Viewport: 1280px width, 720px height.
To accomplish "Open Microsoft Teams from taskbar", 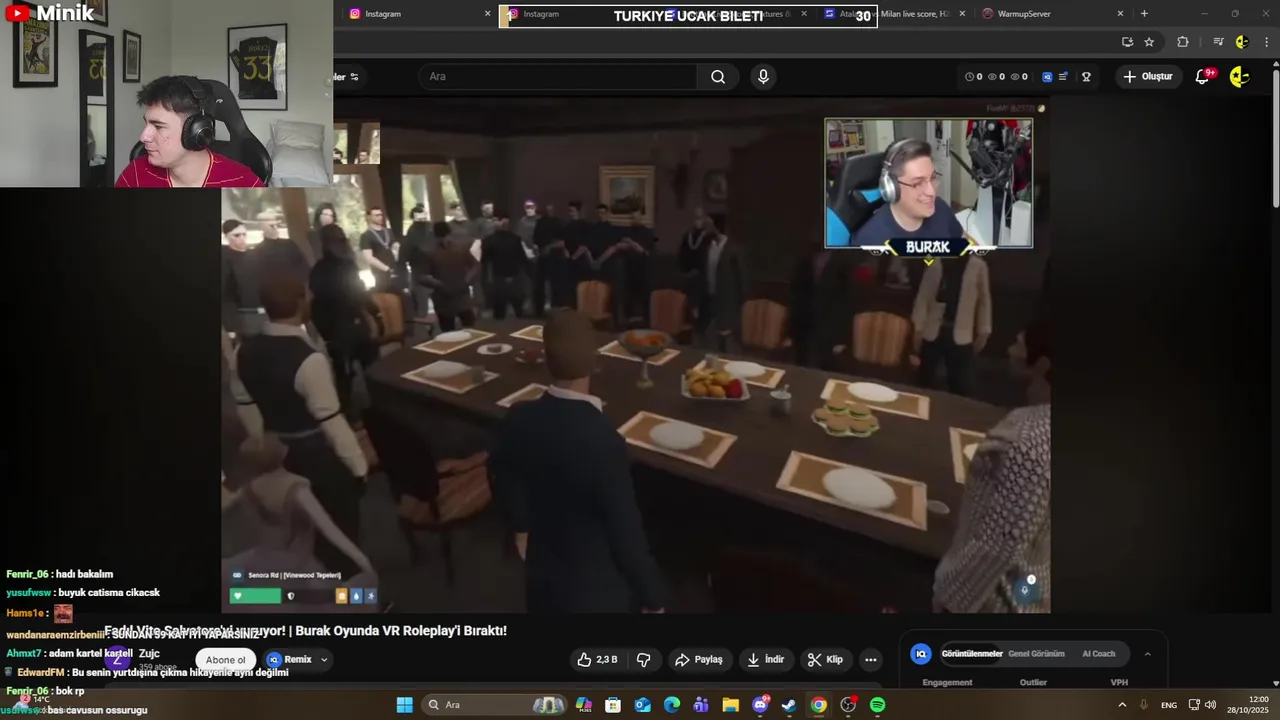I will pos(701,705).
